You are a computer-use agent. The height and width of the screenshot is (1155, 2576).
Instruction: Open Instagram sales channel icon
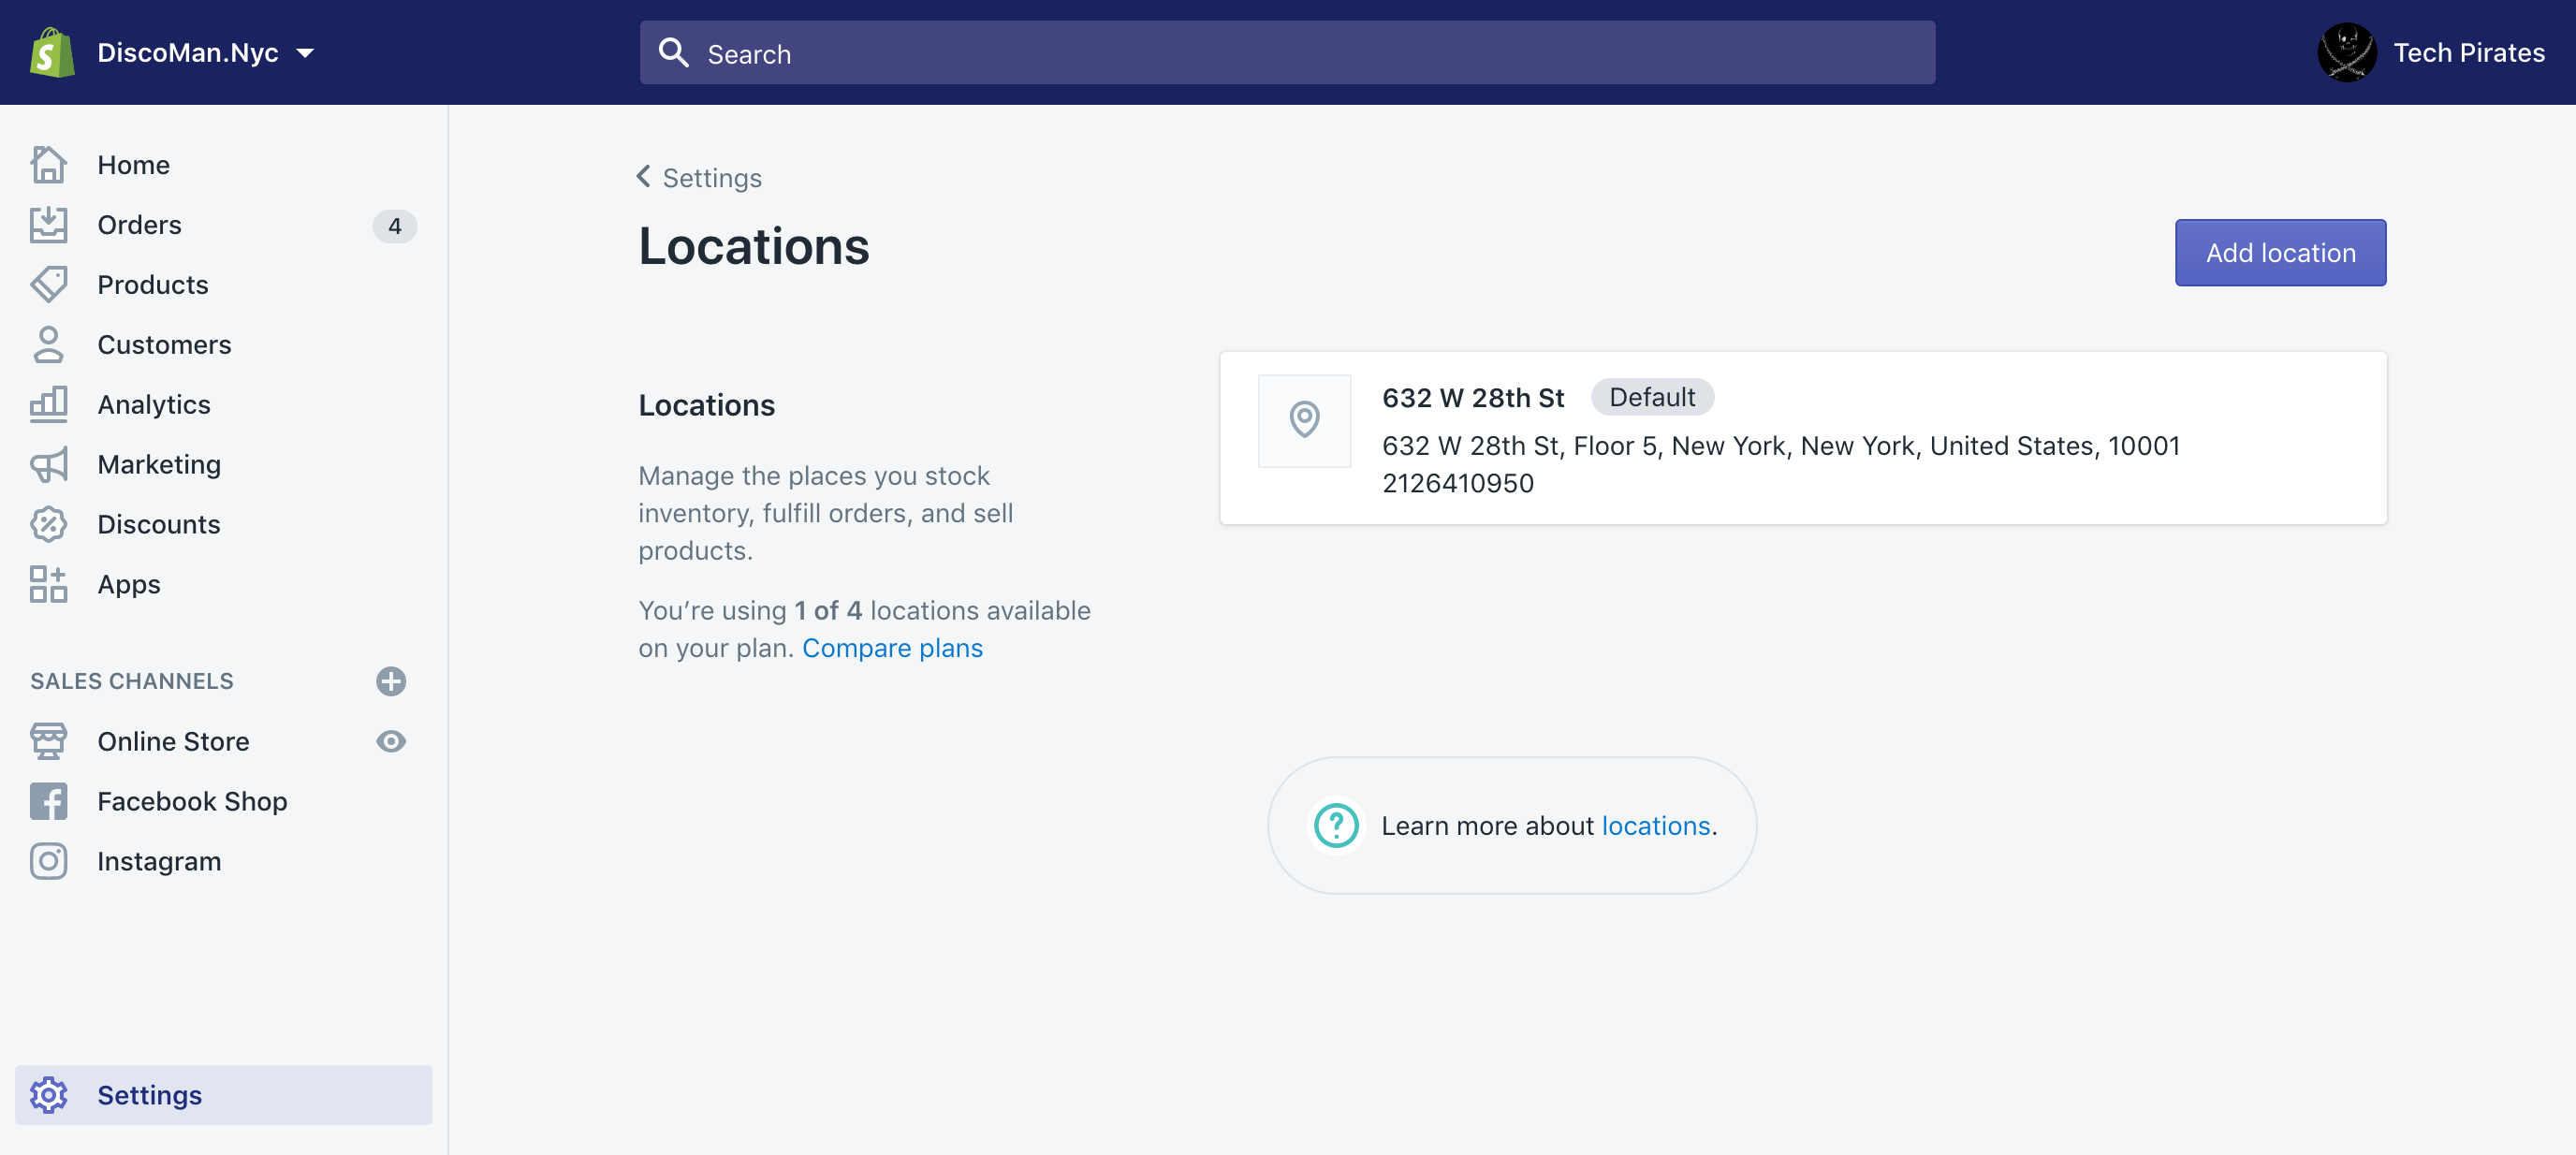48,860
